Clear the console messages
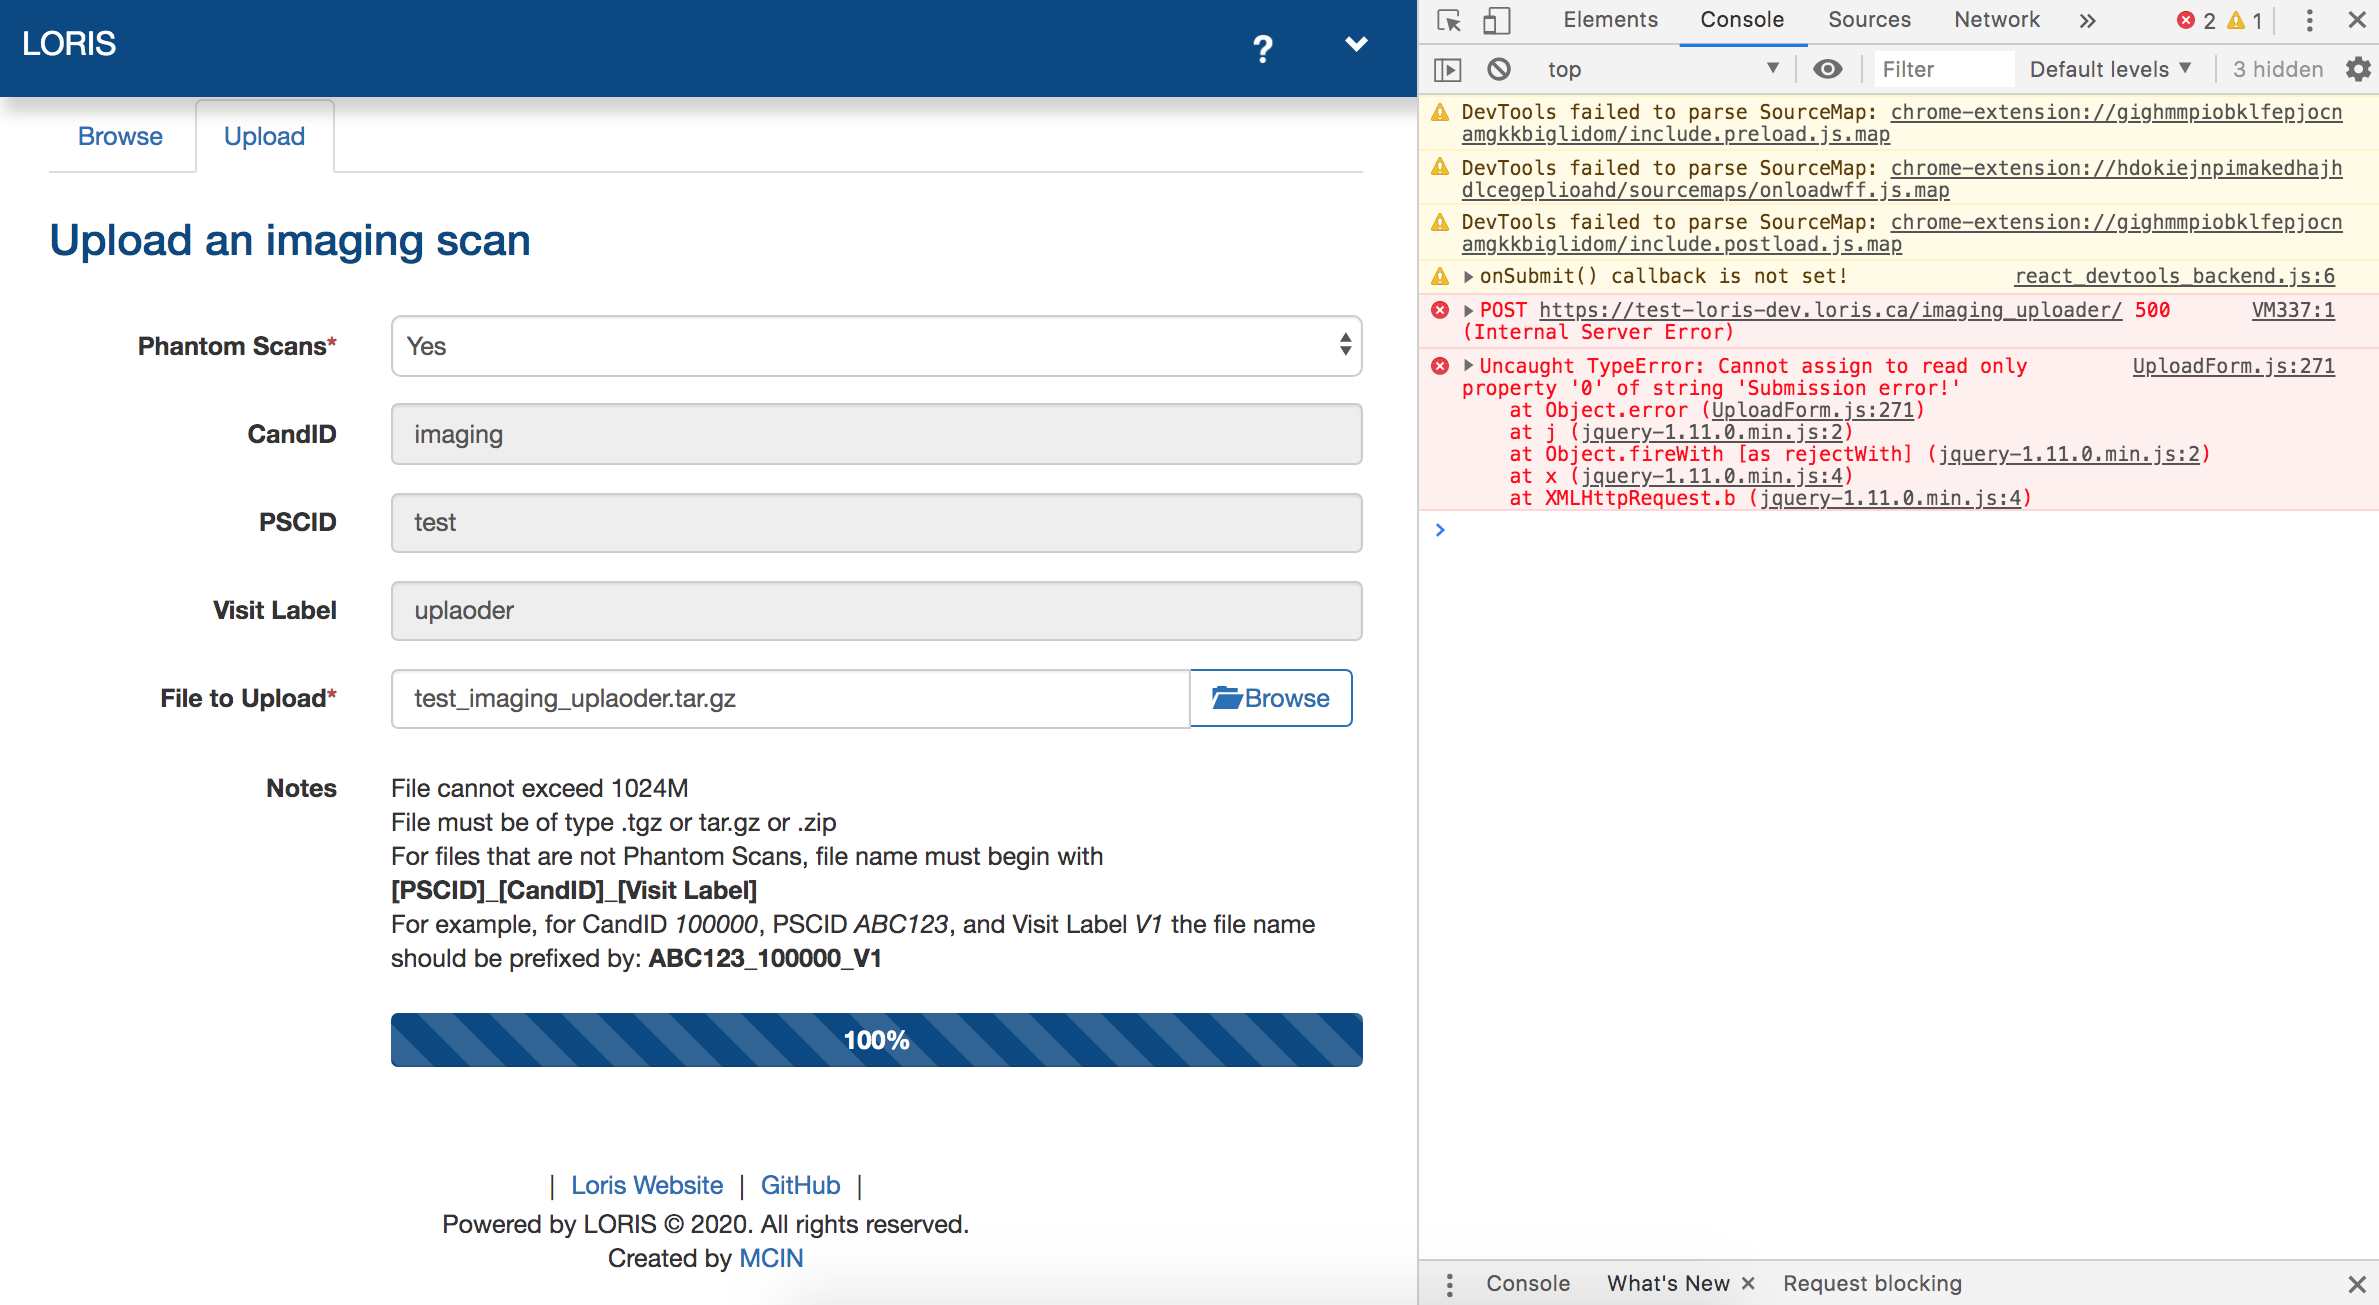2379x1305 pixels. pyautogui.click(x=1497, y=68)
